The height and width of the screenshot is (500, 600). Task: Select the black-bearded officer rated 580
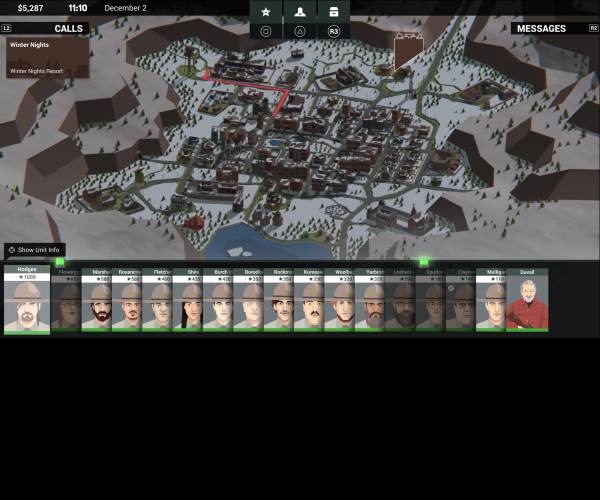pos(96,300)
